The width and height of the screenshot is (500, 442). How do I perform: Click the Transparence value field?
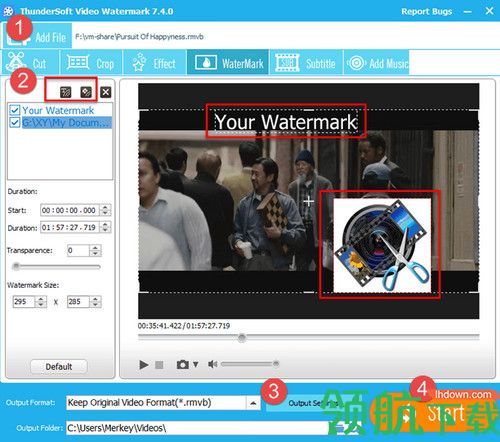[78, 250]
